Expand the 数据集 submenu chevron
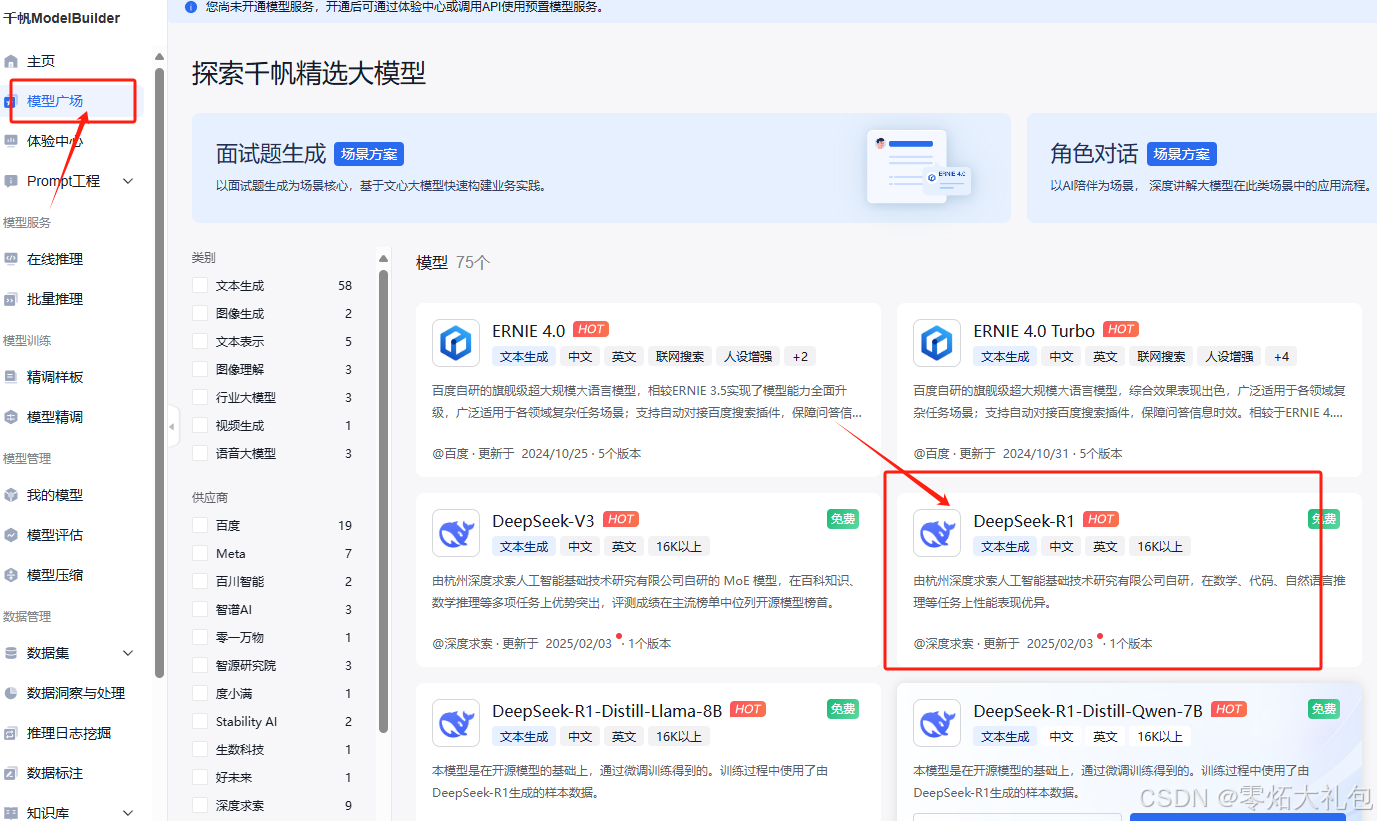This screenshot has width=1377, height=821. pyautogui.click(x=128, y=653)
